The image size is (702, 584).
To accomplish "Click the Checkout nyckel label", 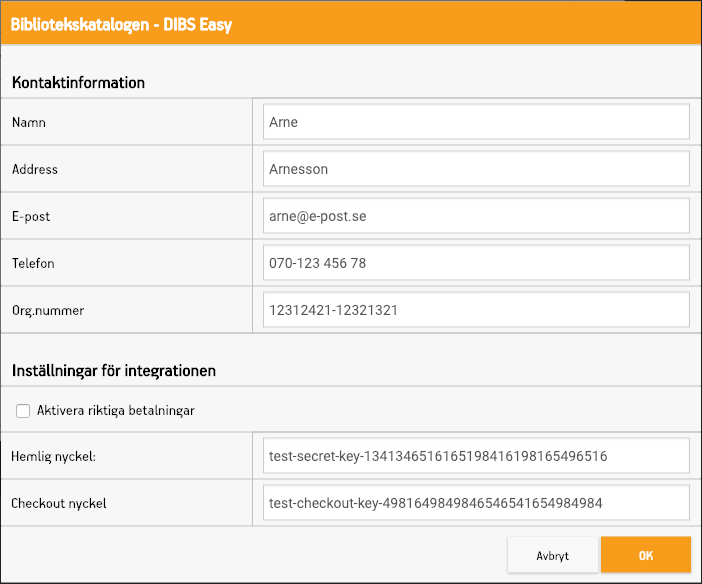I will coord(59,503).
